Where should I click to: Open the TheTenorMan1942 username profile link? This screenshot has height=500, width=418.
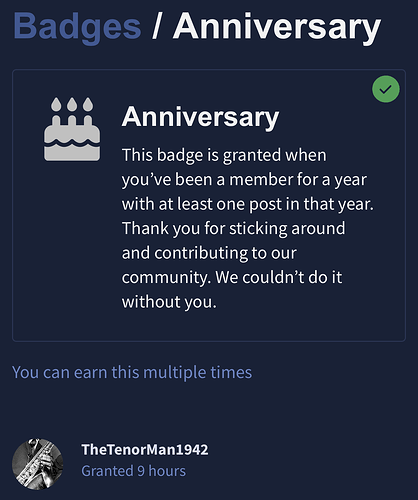click(145, 449)
